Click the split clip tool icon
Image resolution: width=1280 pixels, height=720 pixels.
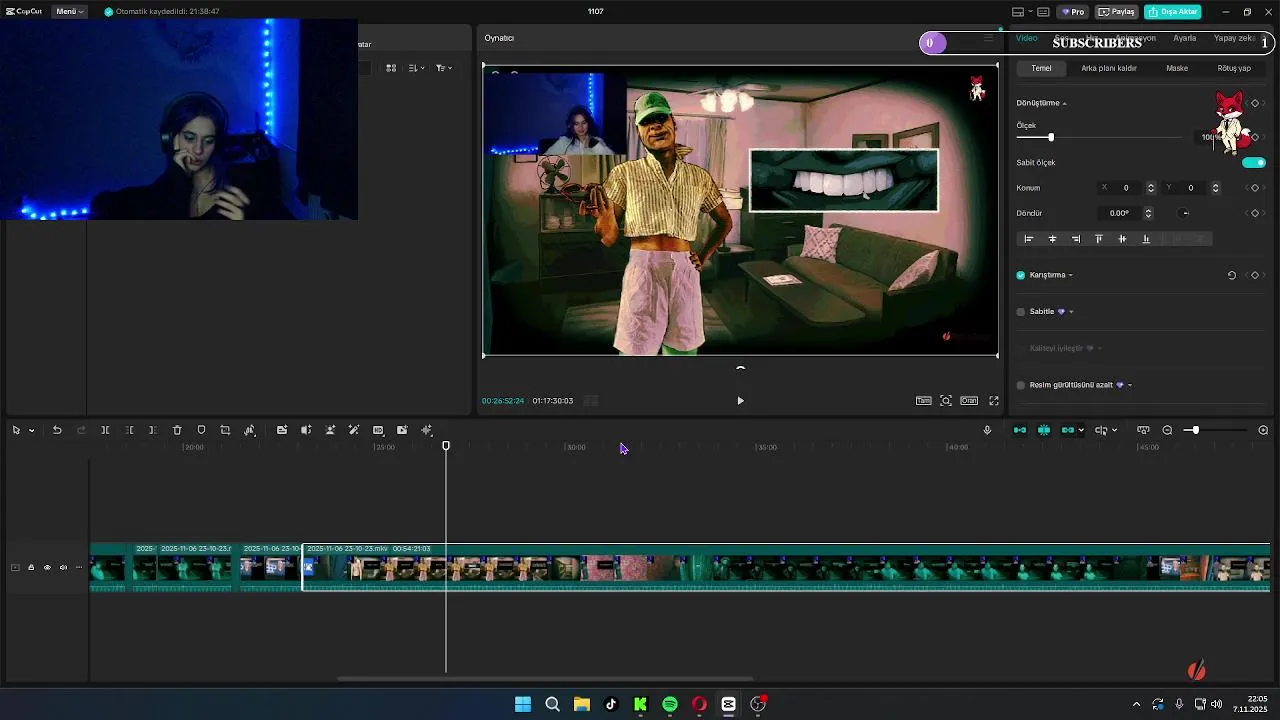click(105, 430)
